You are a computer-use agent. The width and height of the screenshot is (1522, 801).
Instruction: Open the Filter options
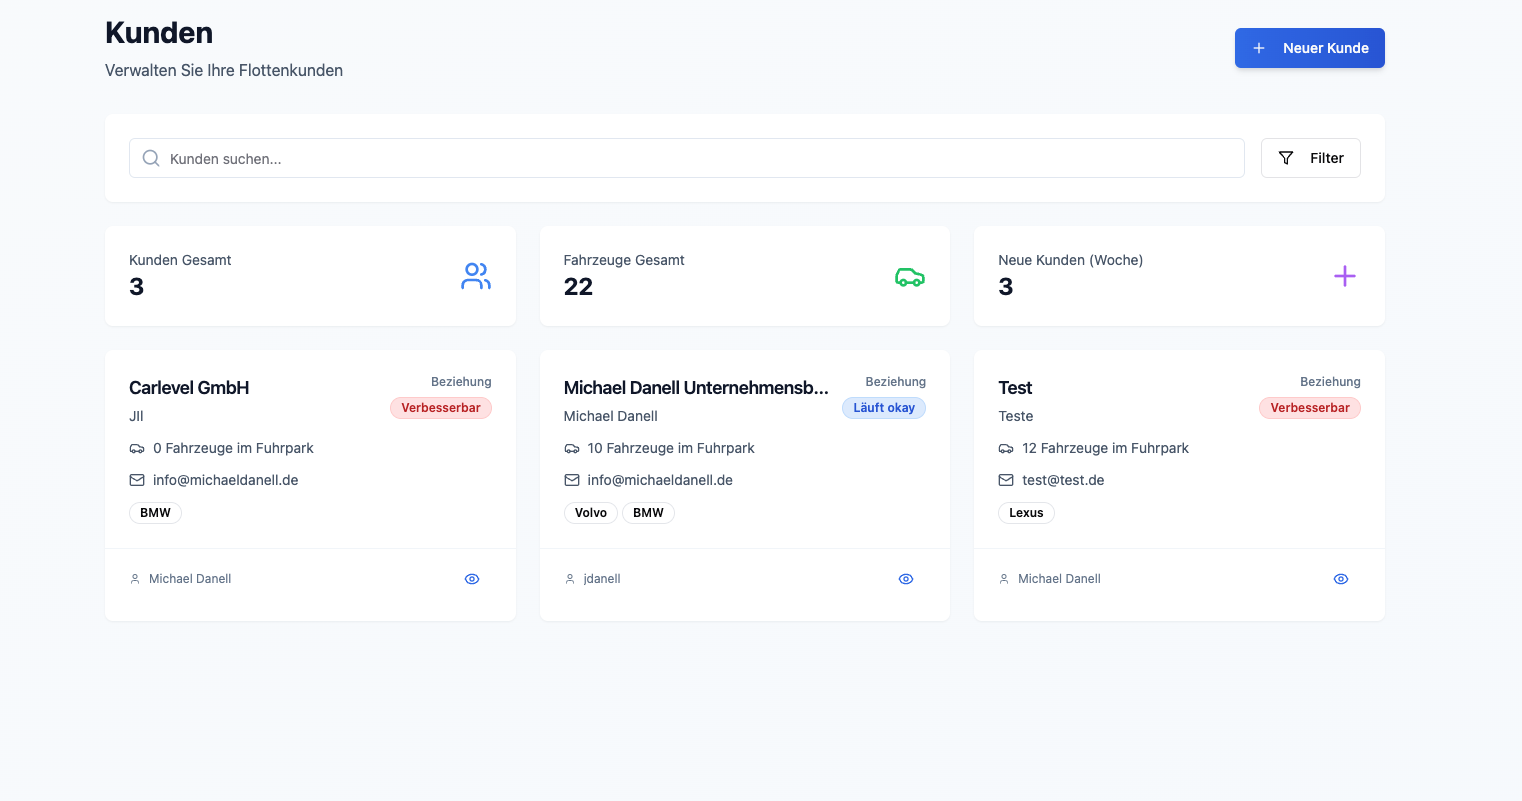[x=1310, y=158]
